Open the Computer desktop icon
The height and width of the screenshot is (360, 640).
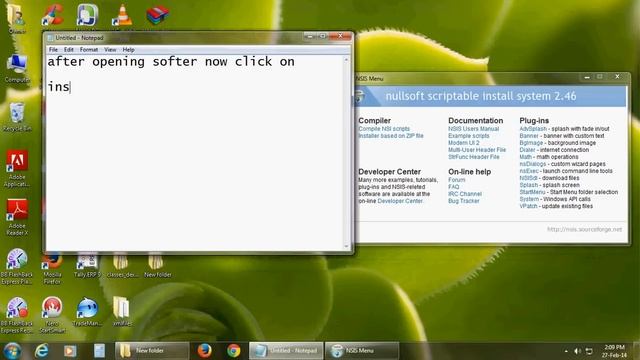click(17, 69)
